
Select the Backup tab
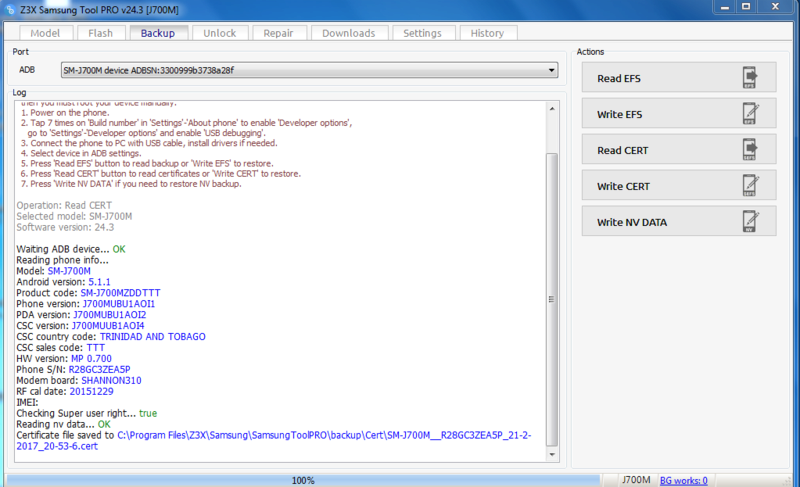(158, 33)
